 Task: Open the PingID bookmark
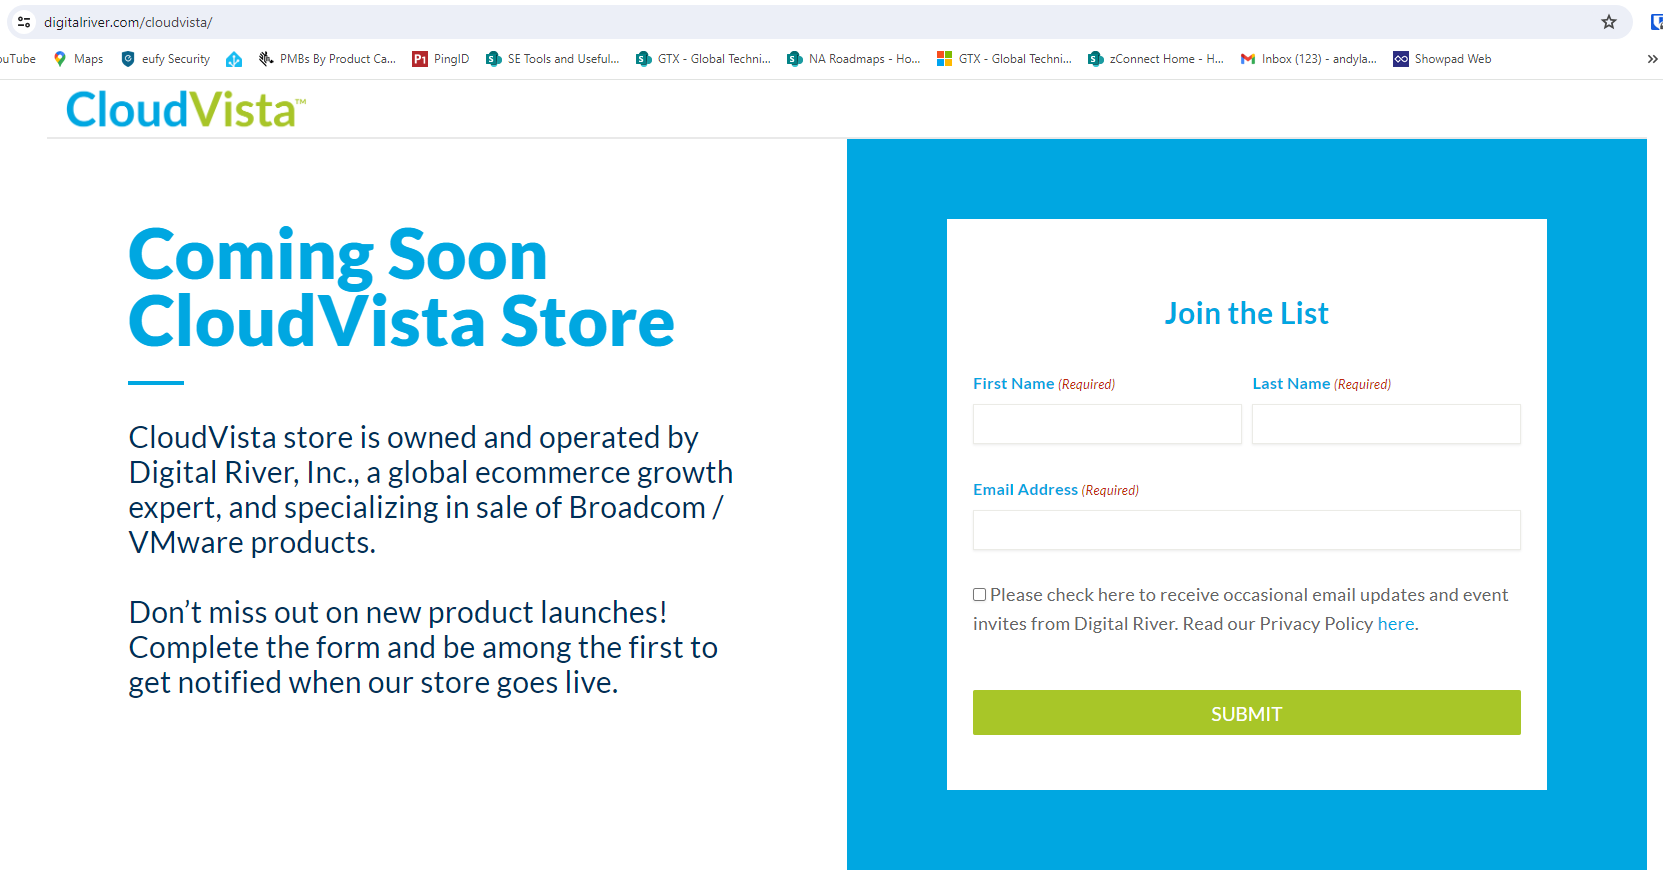441,59
